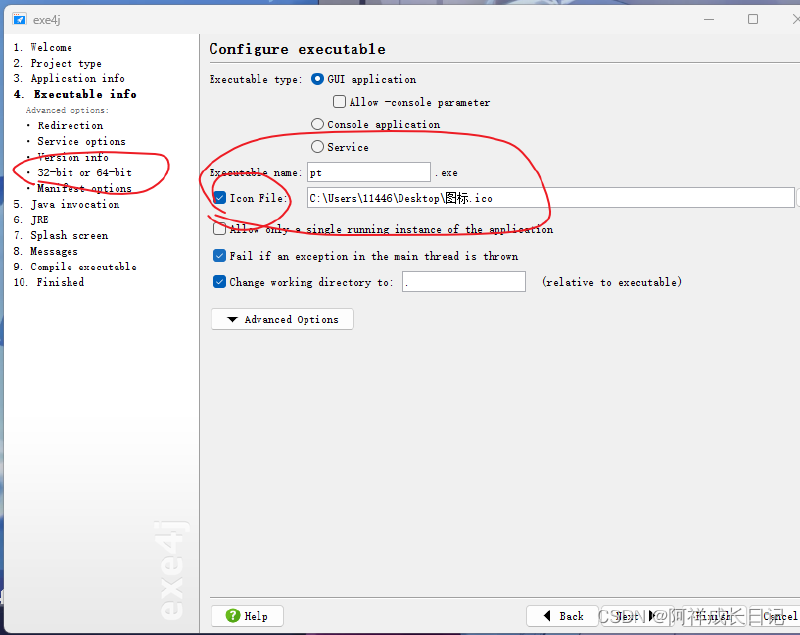Toggle Fail if exception in main thread checkbox
The image size is (800, 635).
coord(219,256)
